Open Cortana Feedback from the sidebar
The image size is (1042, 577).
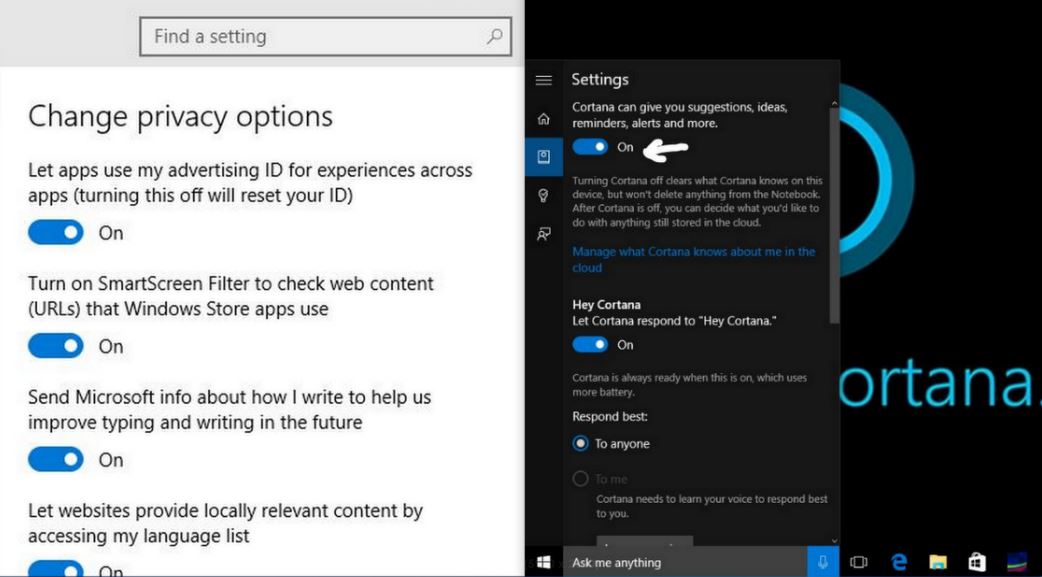click(x=543, y=232)
